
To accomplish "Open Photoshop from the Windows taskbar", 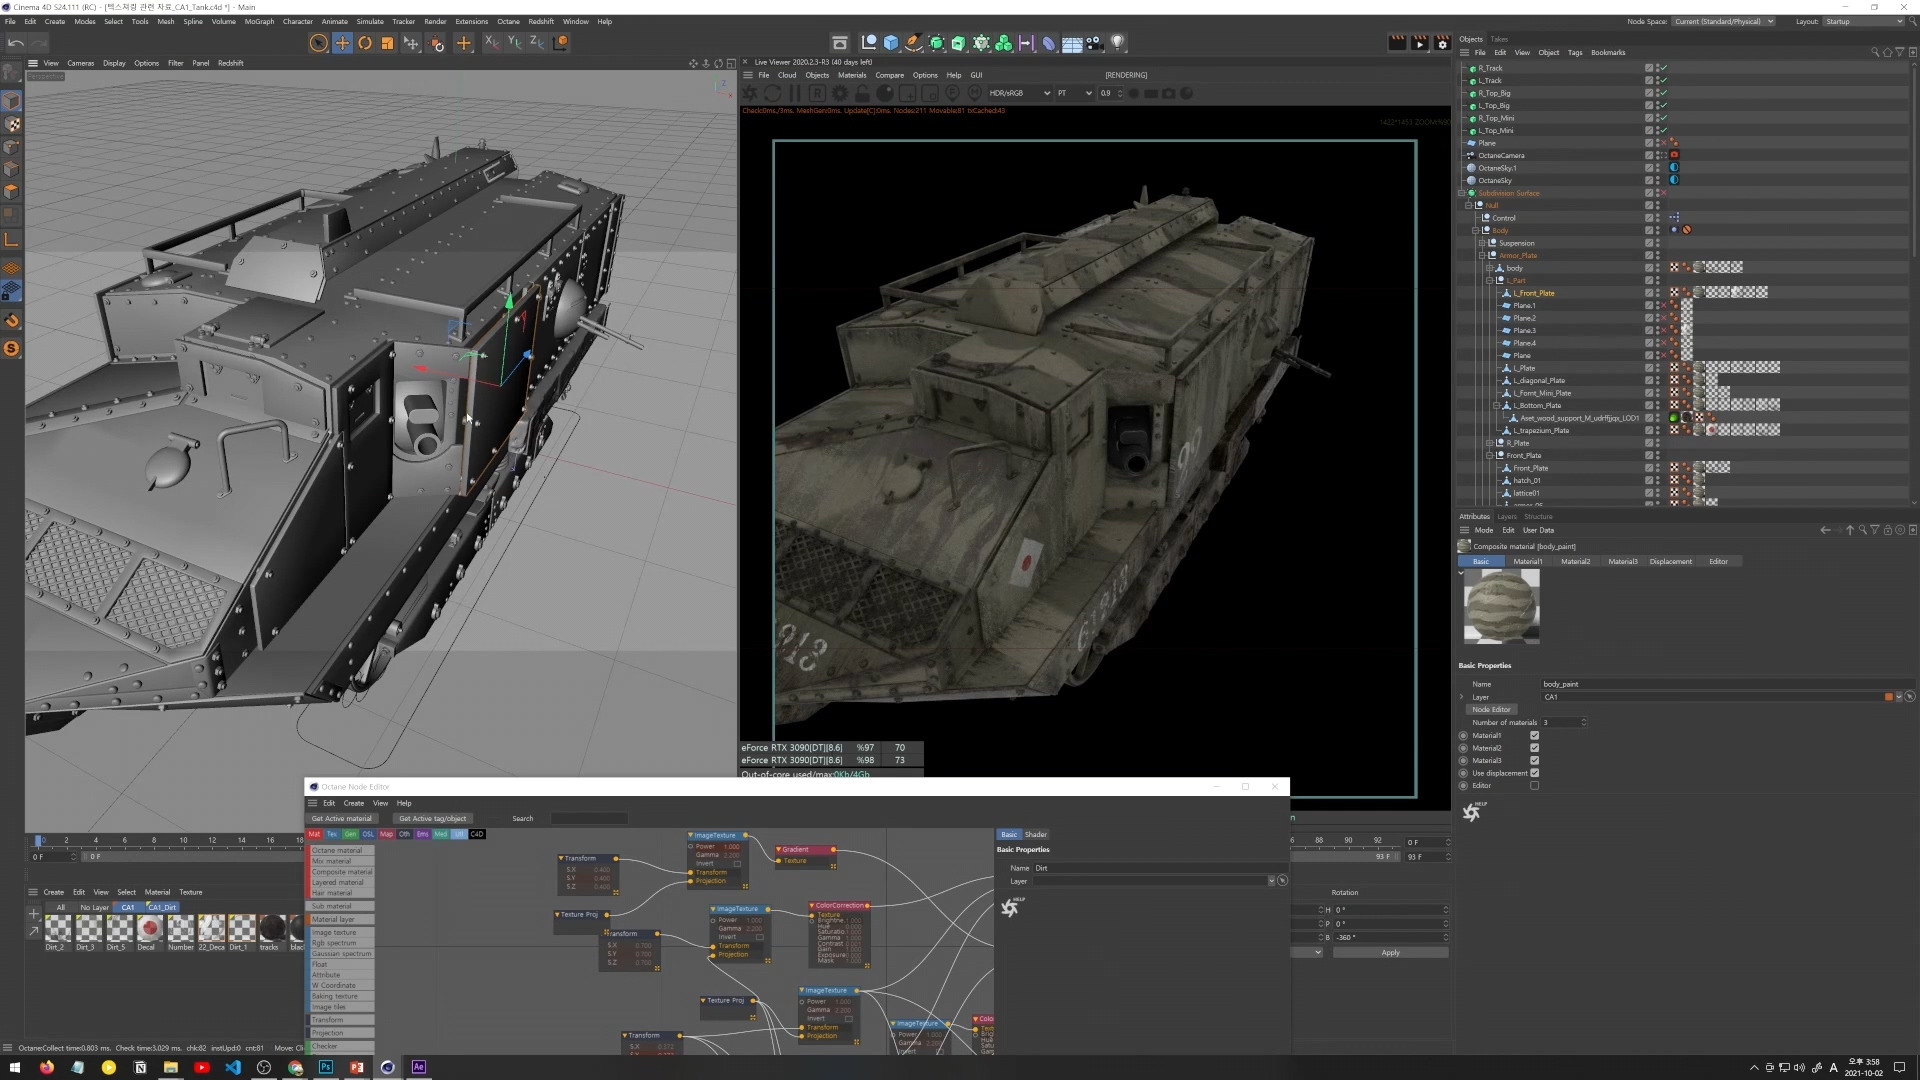I will coord(325,1067).
